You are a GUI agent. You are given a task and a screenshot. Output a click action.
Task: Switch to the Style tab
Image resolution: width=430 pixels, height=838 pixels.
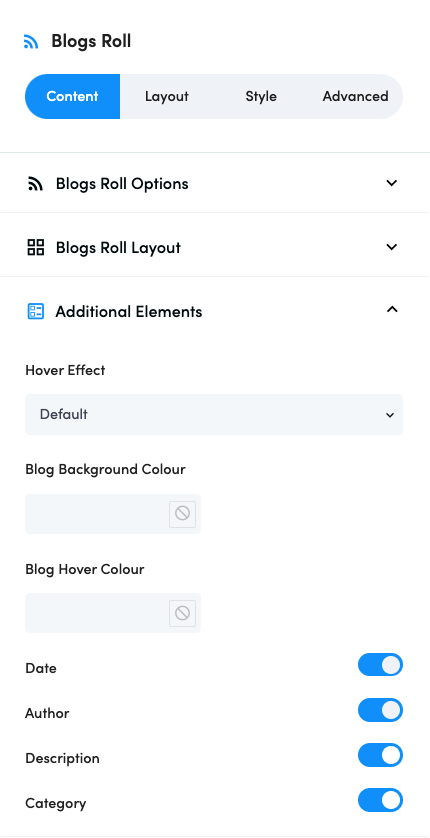[261, 97]
